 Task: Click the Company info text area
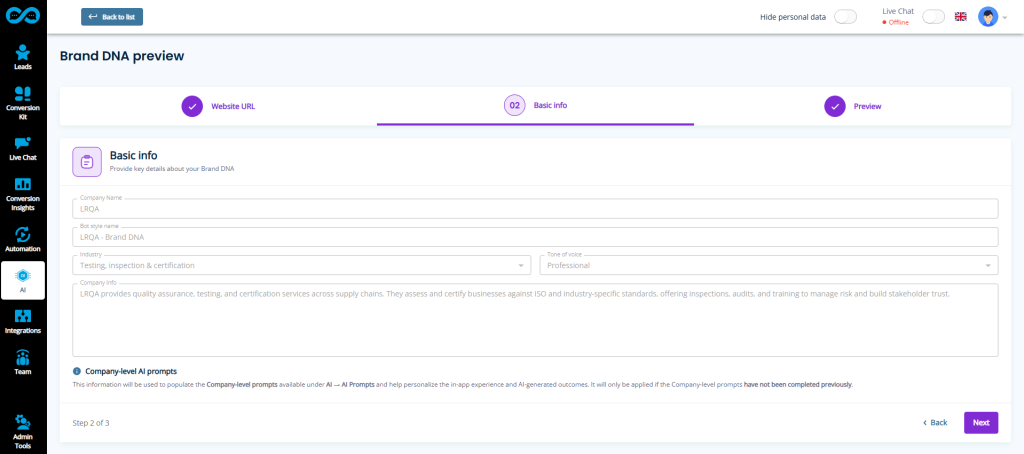(535, 320)
